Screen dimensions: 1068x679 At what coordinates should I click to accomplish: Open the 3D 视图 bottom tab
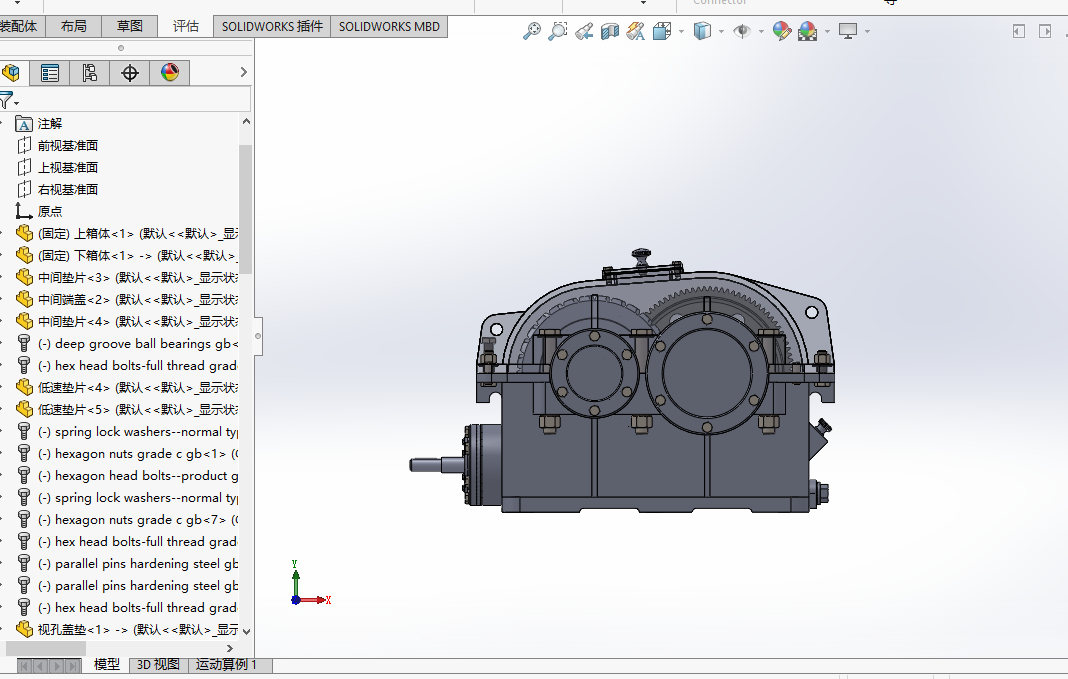[x=158, y=665]
